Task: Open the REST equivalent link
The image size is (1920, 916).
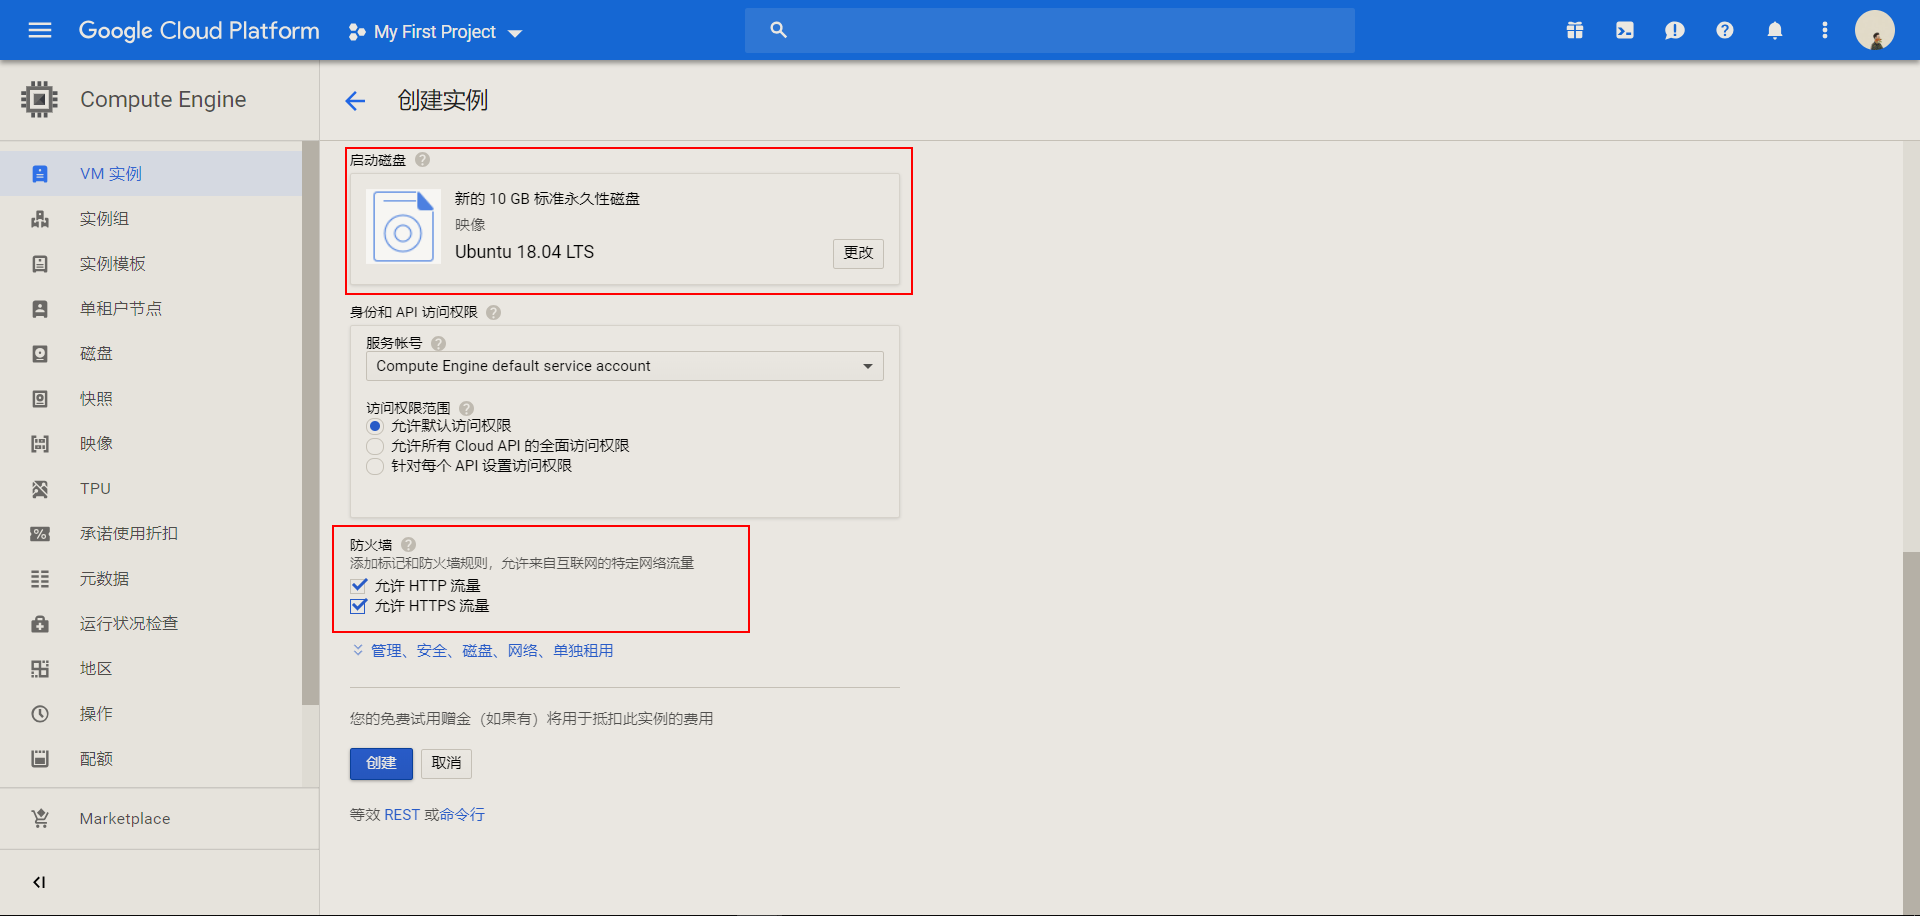Action: click(x=402, y=815)
